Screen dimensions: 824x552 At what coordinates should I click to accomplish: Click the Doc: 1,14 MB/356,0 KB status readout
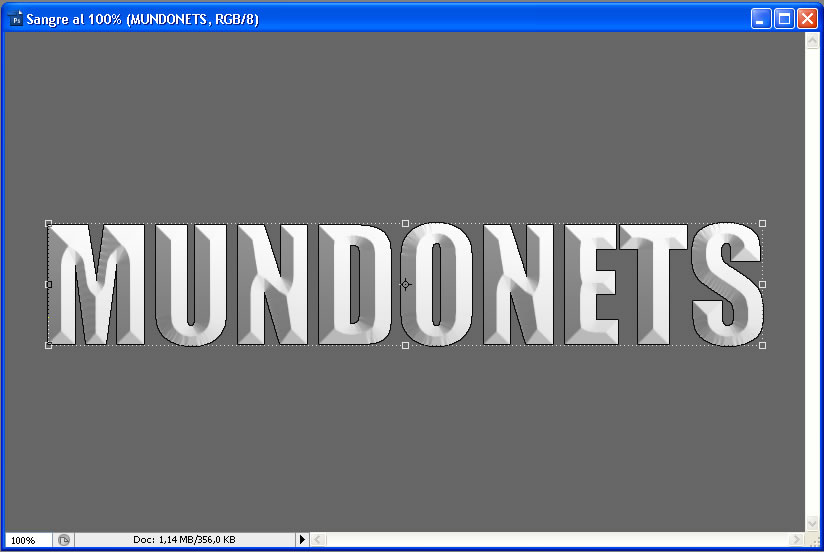pos(184,539)
